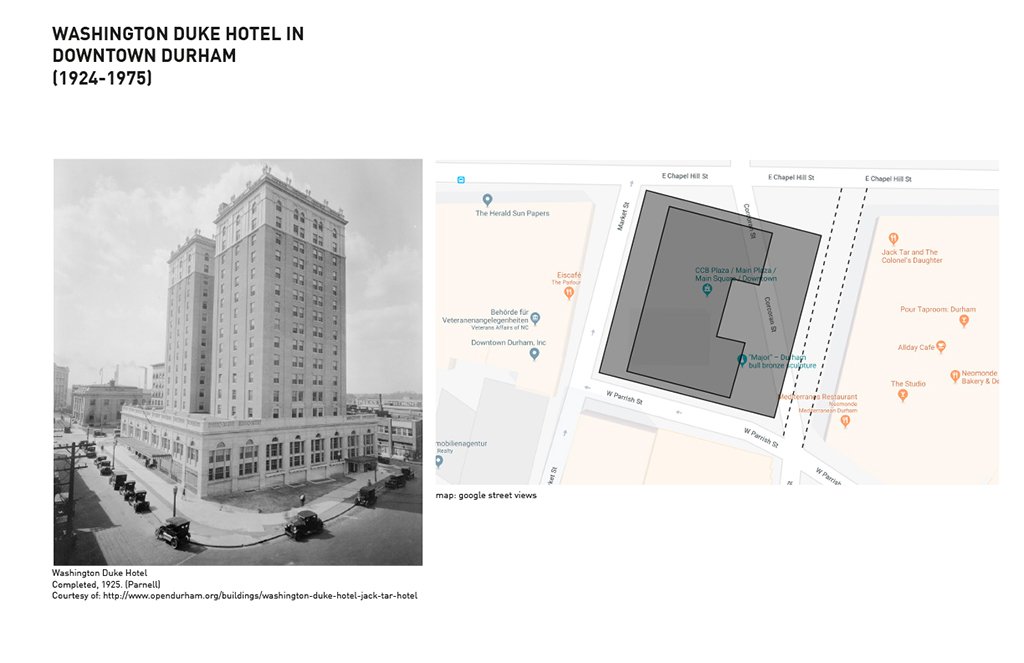Click the Jack Tar restaurant pin

[x=893, y=239]
